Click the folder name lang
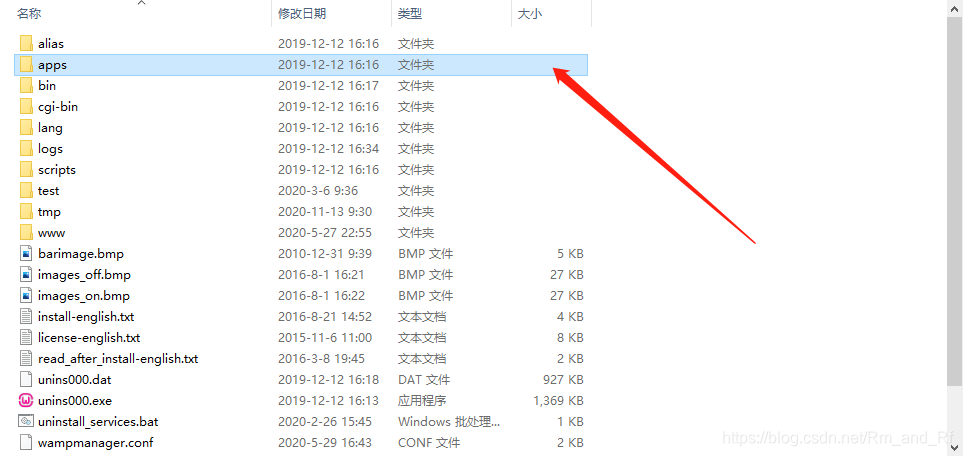 pyautogui.click(x=50, y=127)
